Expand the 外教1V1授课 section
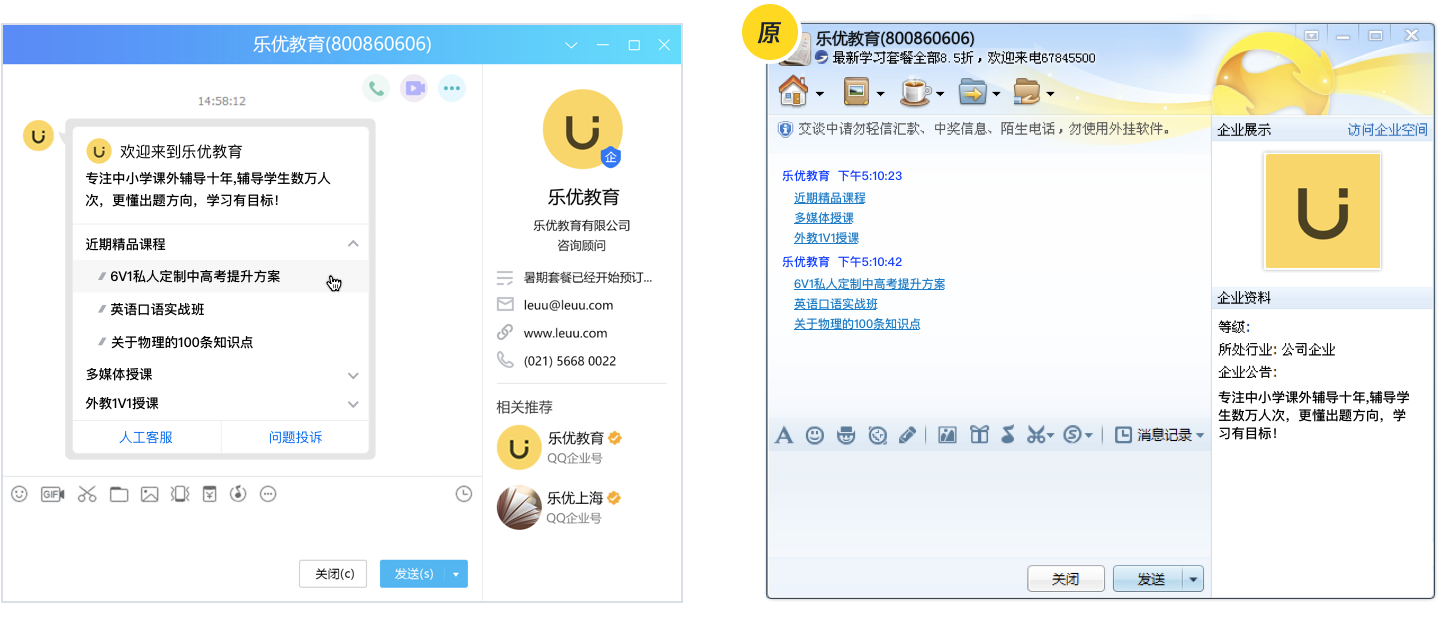The height and width of the screenshot is (618, 1446). click(x=353, y=404)
